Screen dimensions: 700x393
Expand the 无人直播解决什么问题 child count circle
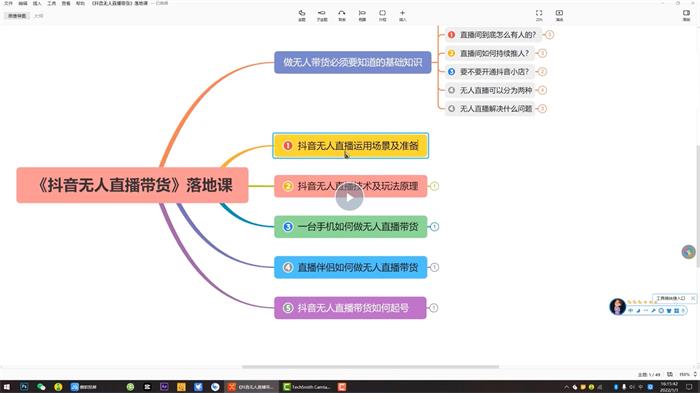pyautogui.click(x=542, y=109)
